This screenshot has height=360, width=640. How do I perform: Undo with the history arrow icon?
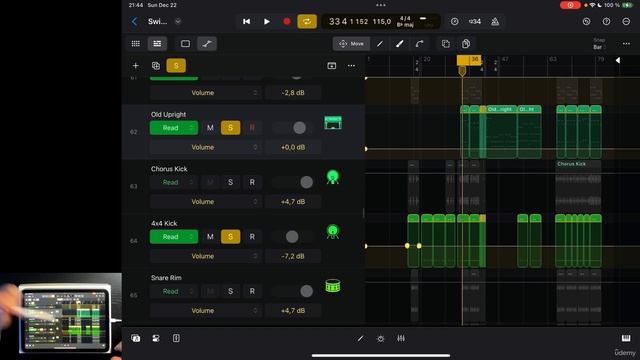click(587, 22)
